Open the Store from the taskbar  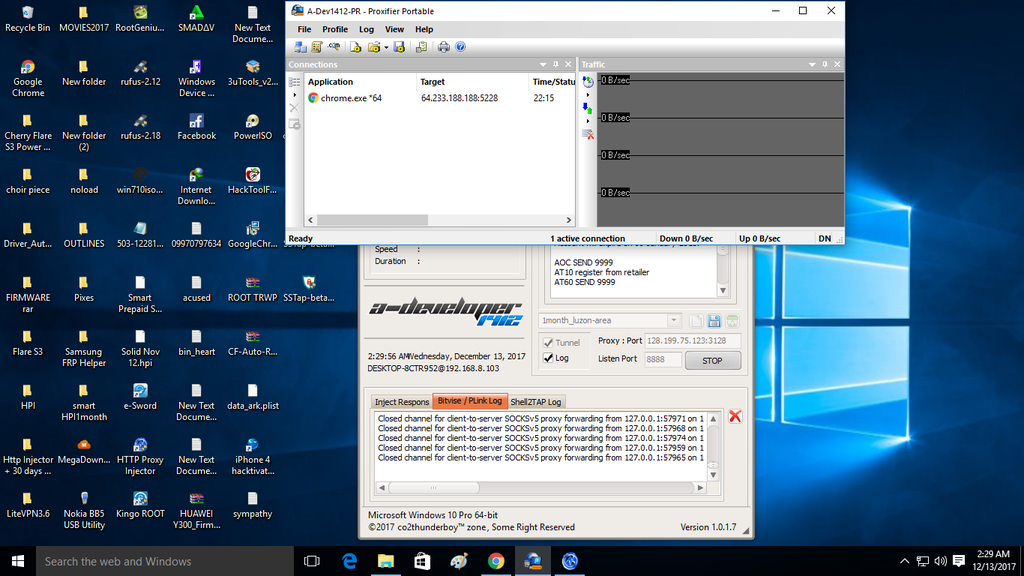coord(423,561)
